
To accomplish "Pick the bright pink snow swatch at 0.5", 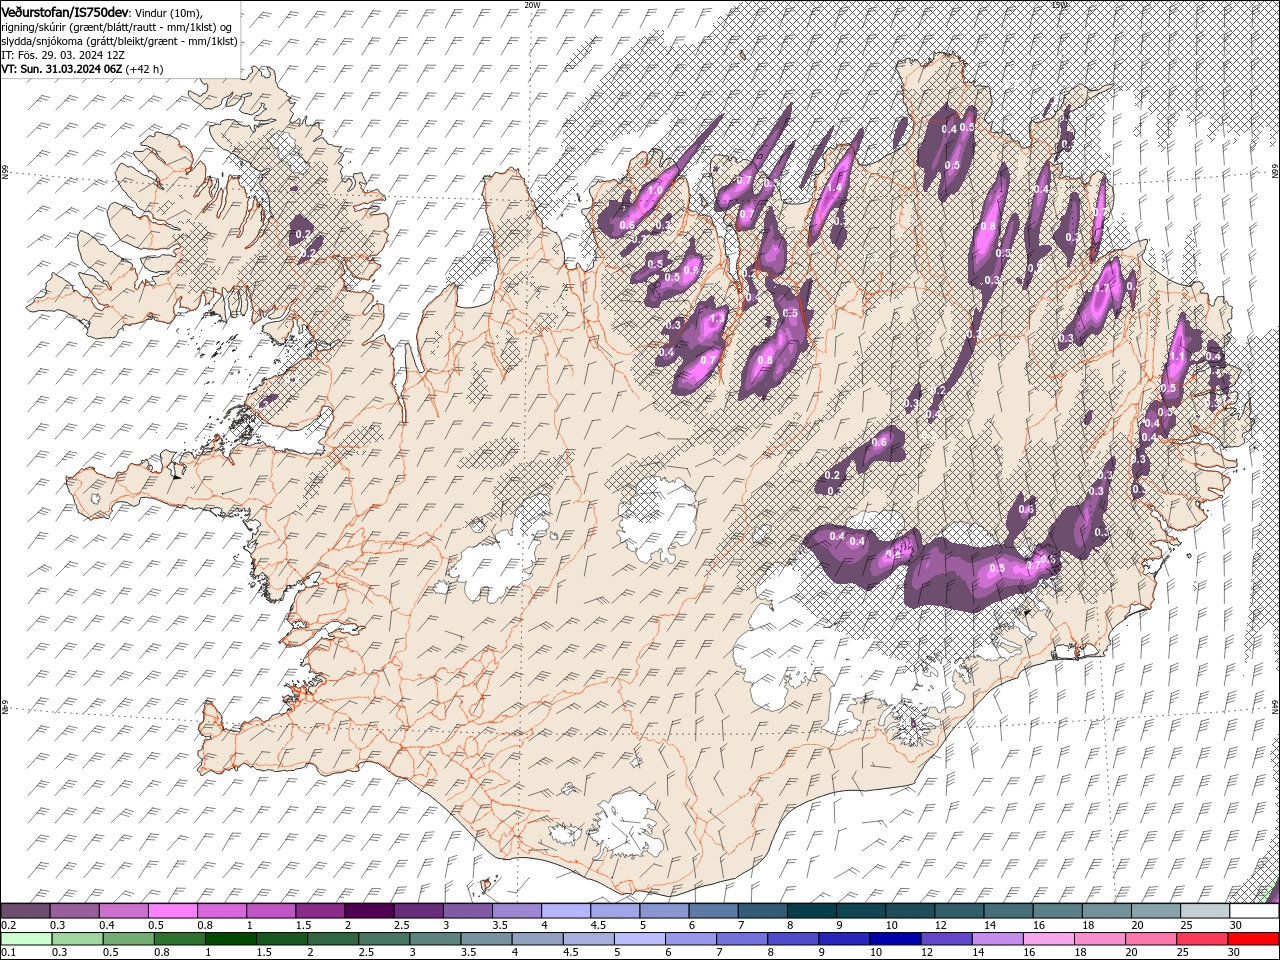I will pos(172,911).
